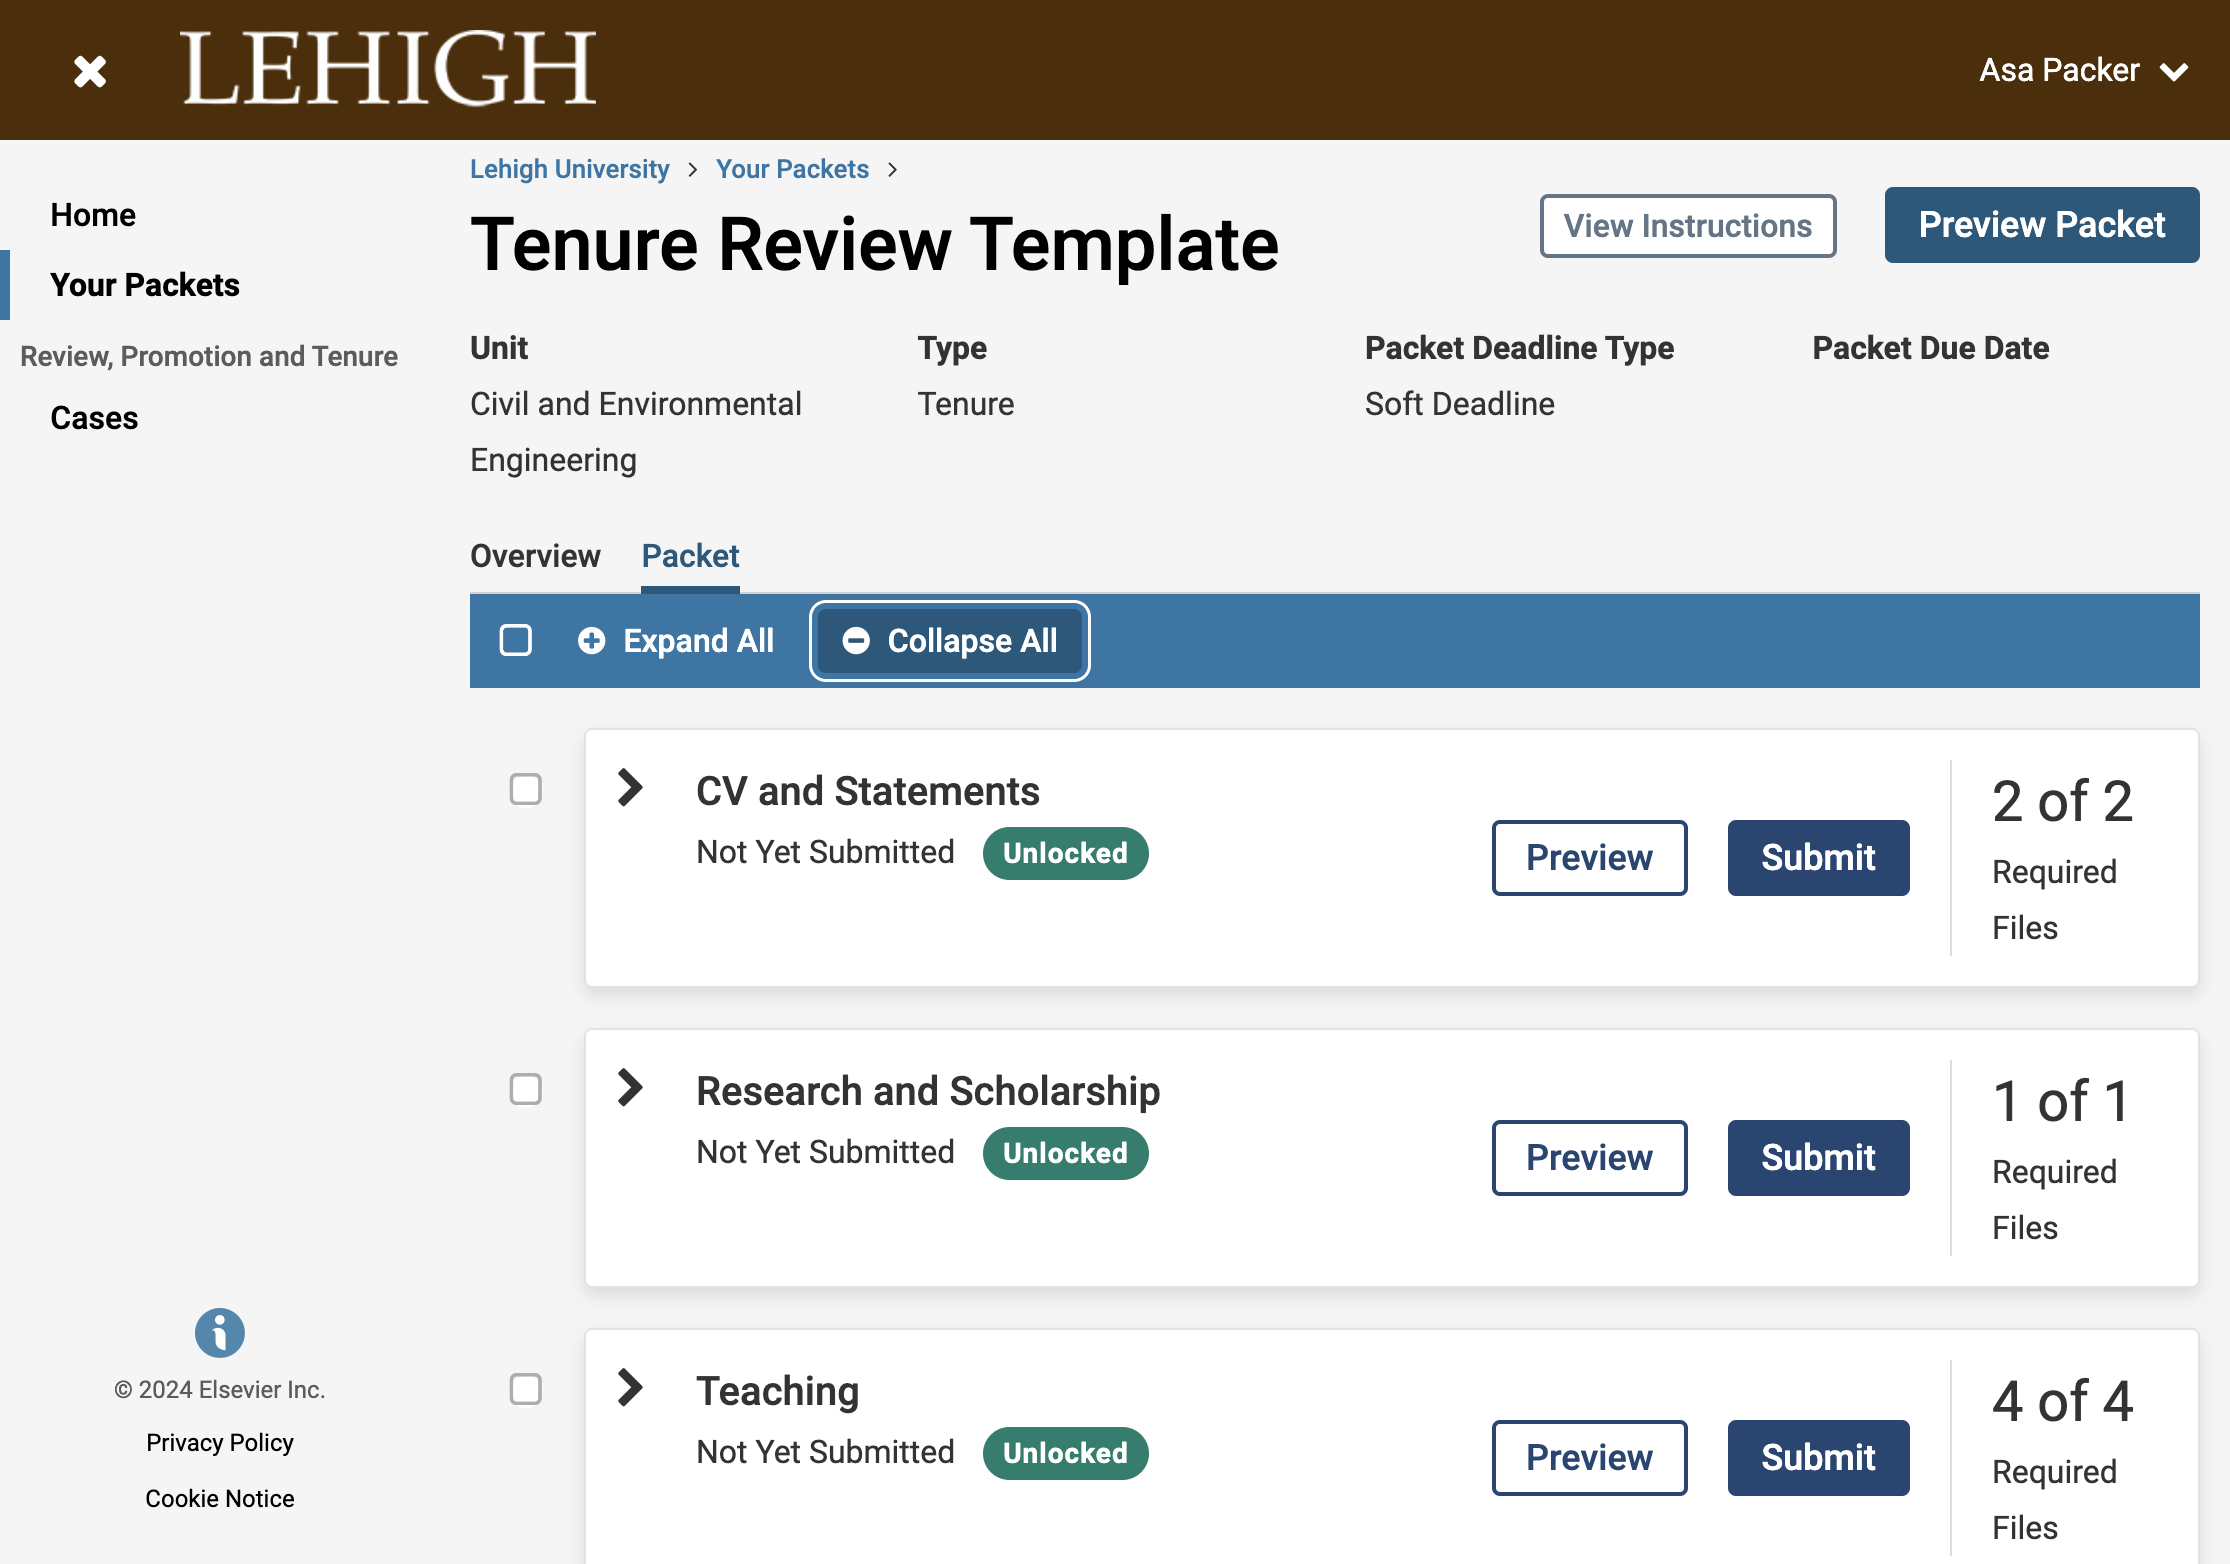Preview the Teaching section
The width and height of the screenshot is (2230, 1564).
(x=1590, y=1458)
